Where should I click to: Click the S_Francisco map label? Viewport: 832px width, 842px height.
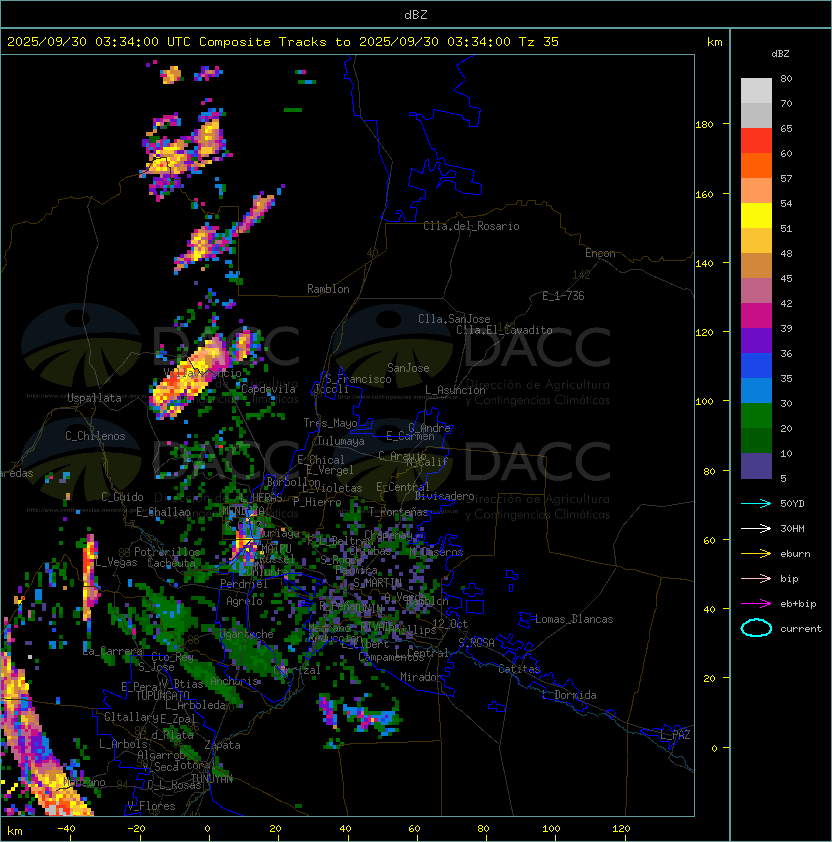tap(358, 379)
